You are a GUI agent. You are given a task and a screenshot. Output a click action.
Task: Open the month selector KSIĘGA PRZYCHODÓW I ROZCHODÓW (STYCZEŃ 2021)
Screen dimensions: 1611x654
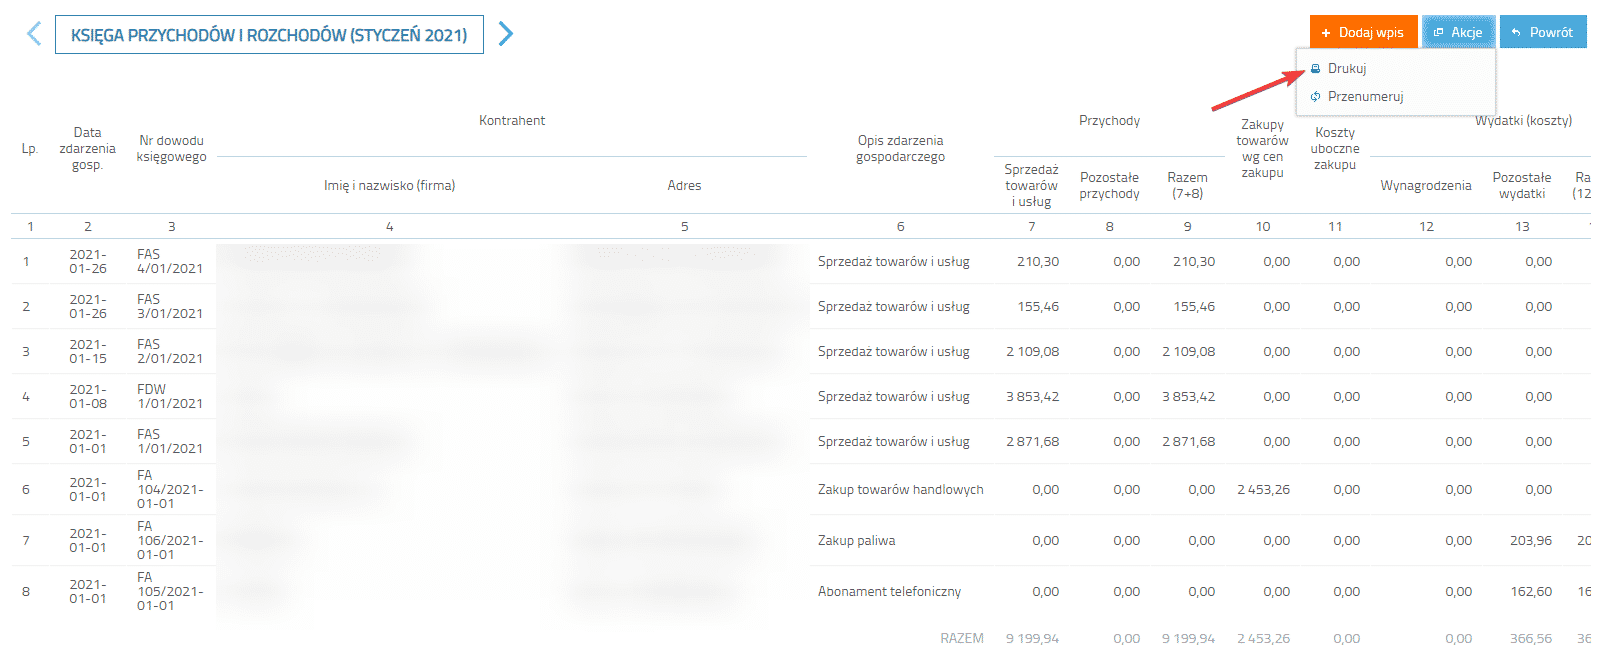coord(269,35)
